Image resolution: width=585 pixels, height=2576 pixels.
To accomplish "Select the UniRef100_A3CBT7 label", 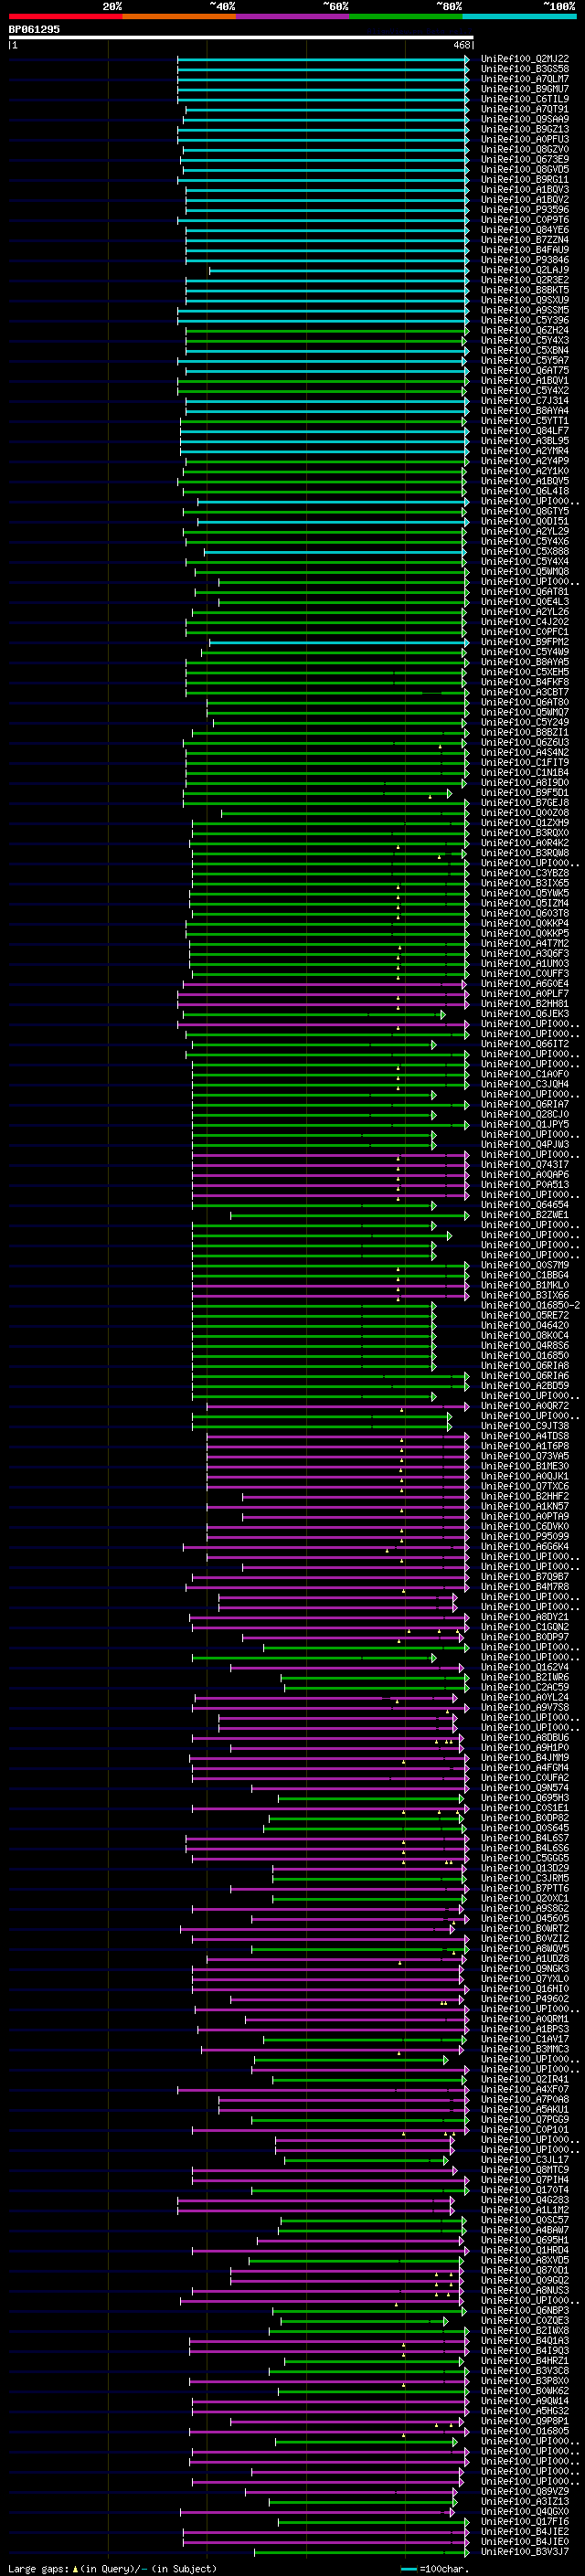I will 524,692.
